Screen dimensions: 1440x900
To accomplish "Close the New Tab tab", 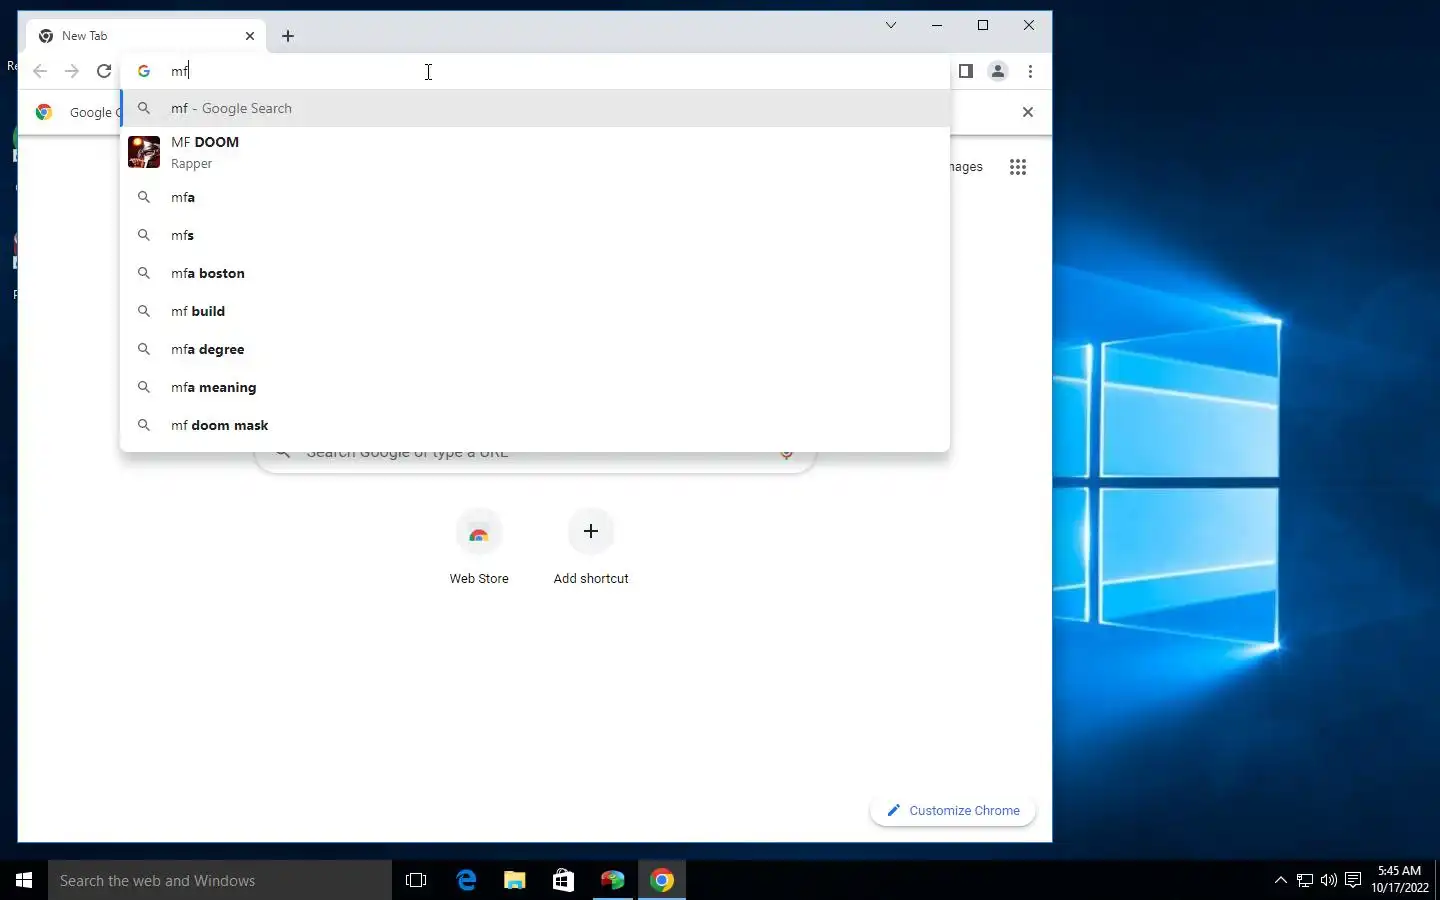I will [250, 36].
